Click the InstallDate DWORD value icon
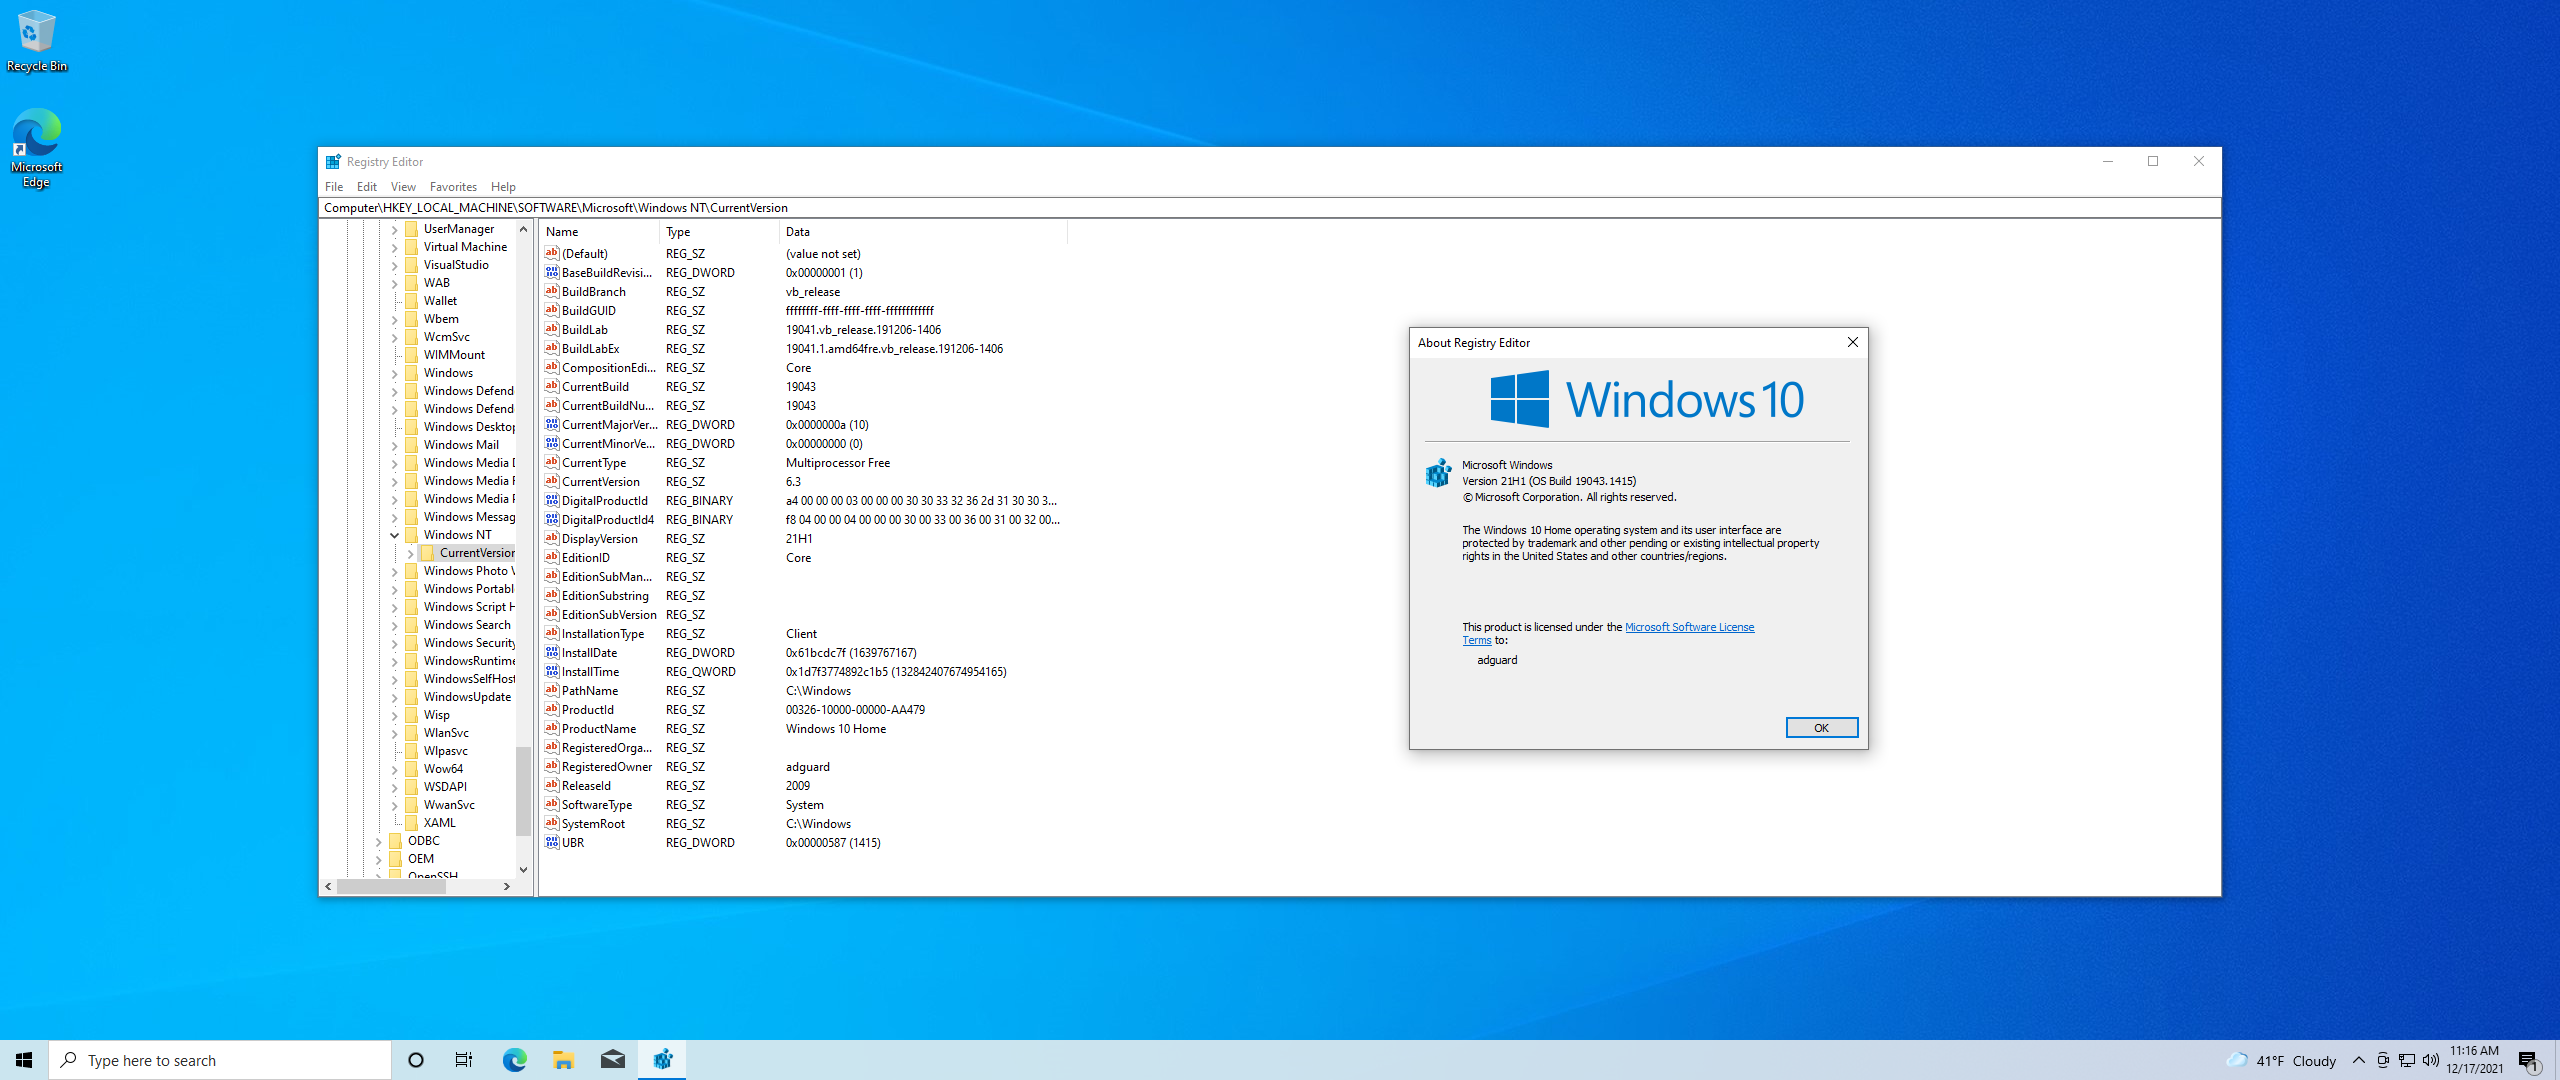 (551, 652)
